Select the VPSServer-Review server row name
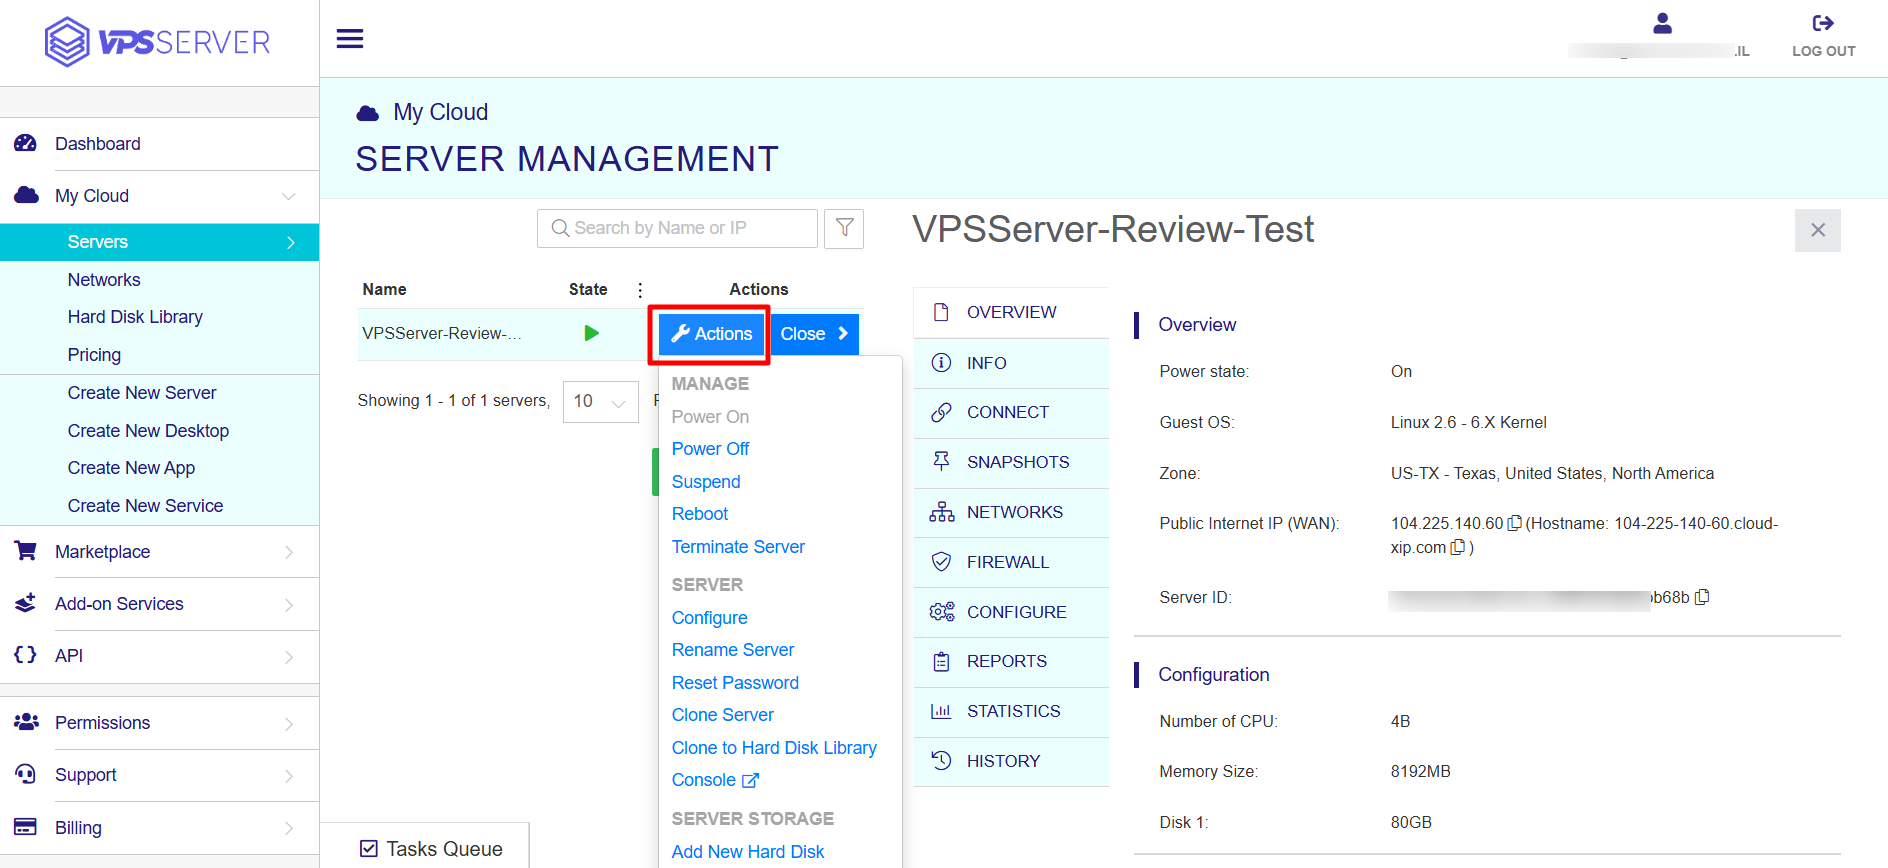This screenshot has height=868, width=1888. click(442, 333)
